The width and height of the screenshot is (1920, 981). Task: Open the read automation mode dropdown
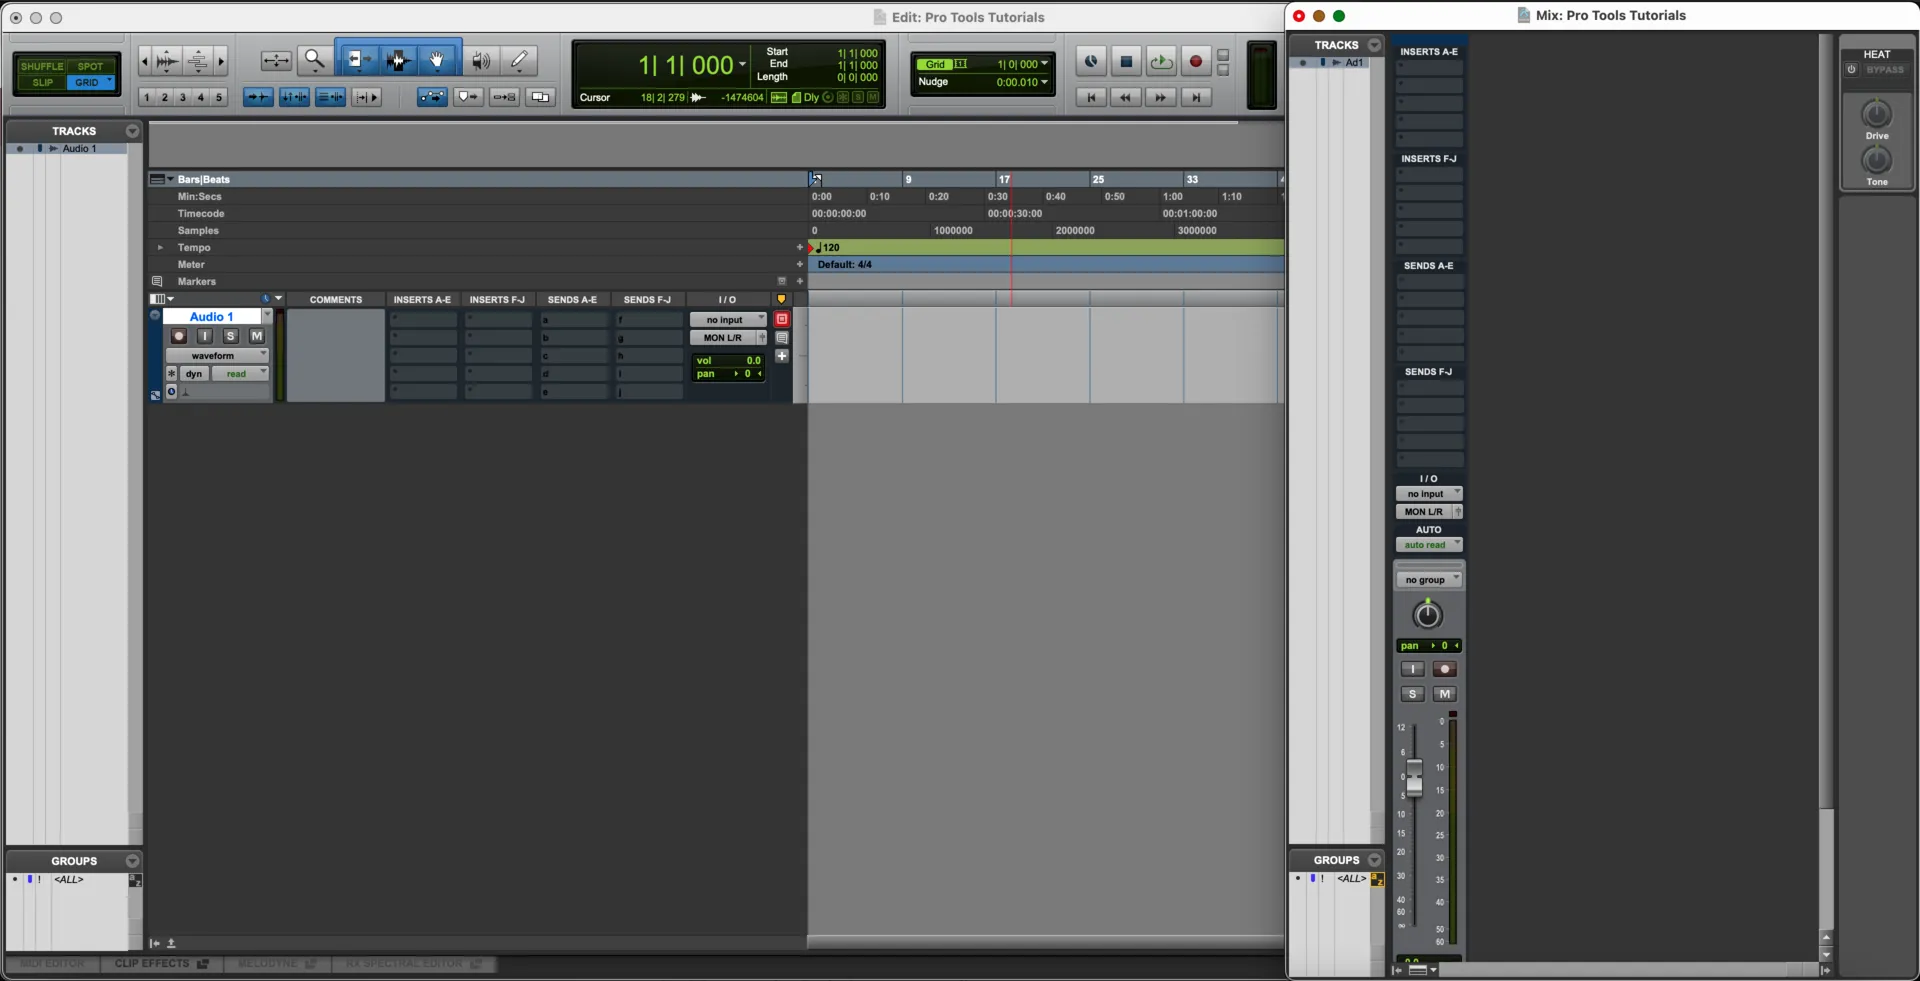(x=239, y=373)
